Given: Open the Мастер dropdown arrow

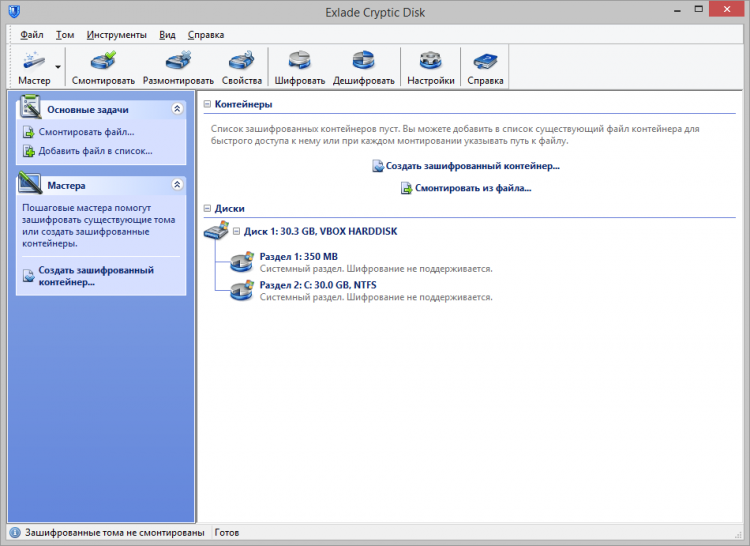Looking at the screenshot, I should (58, 67).
